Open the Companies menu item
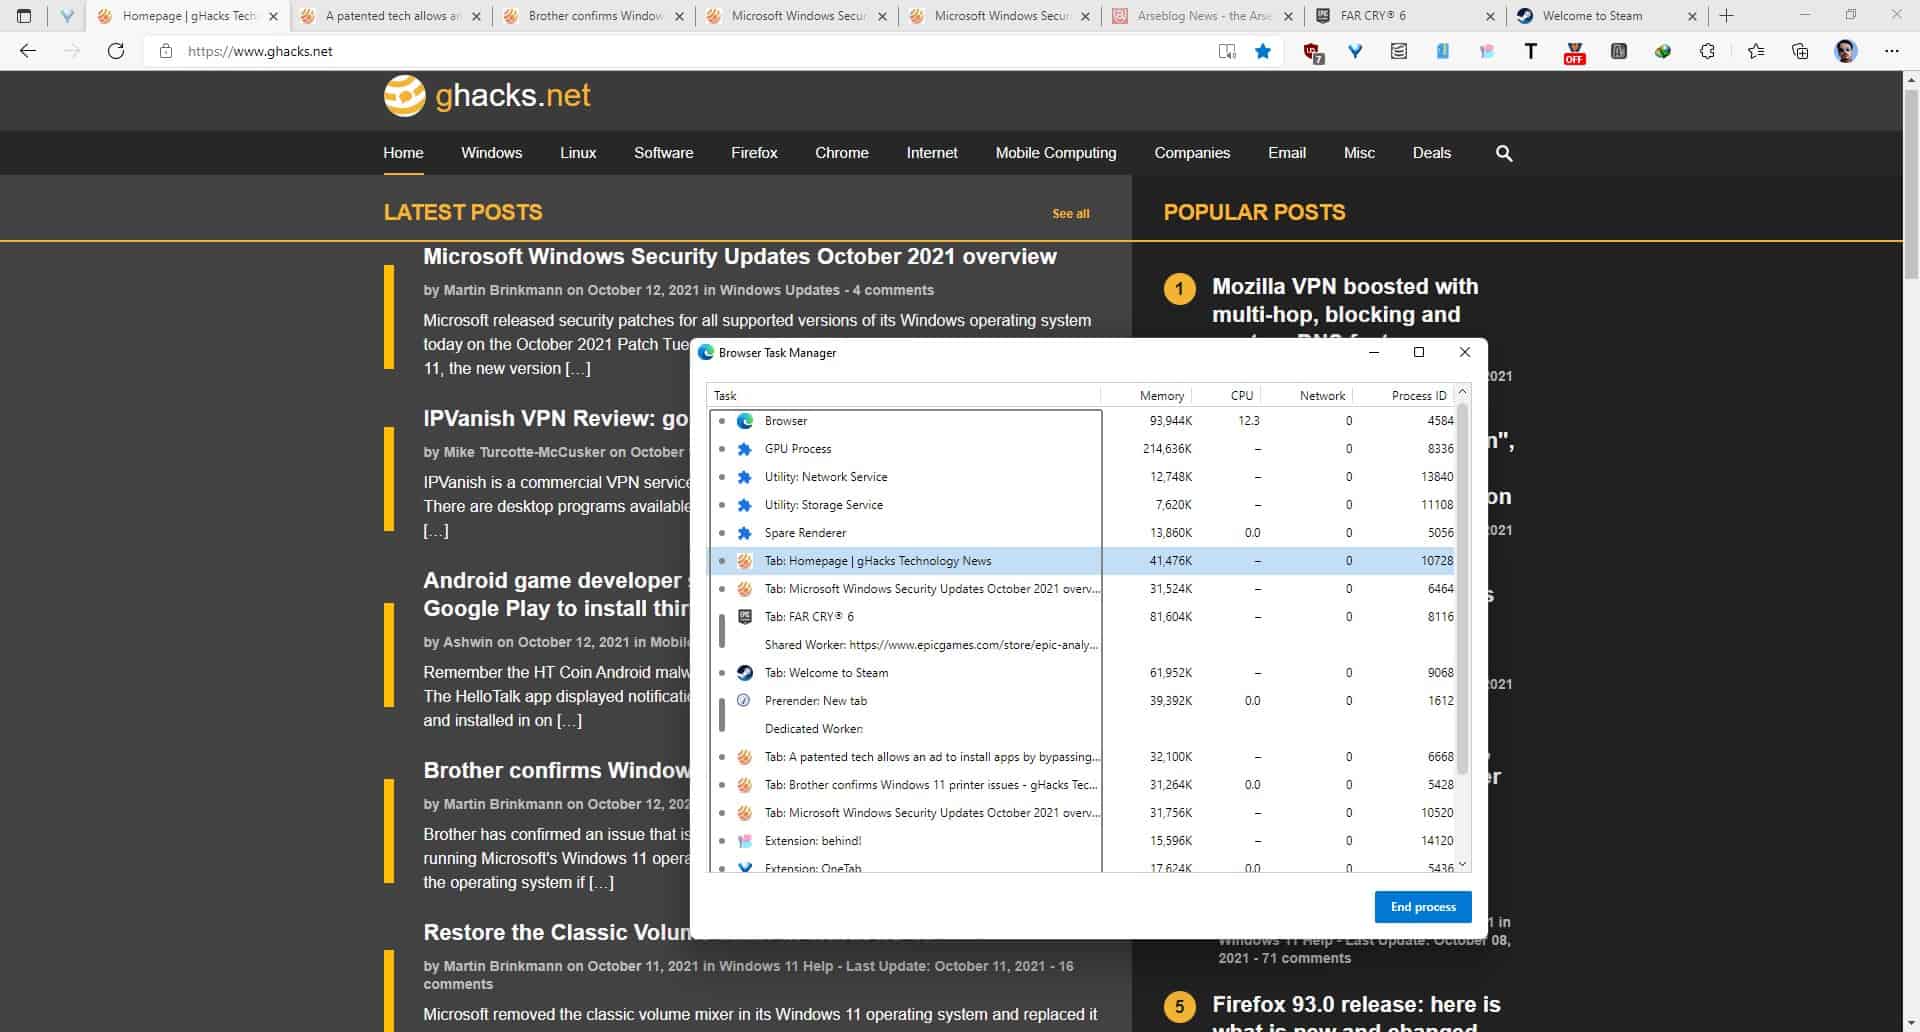Viewport: 1920px width, 1032px height. [1192, 153]
